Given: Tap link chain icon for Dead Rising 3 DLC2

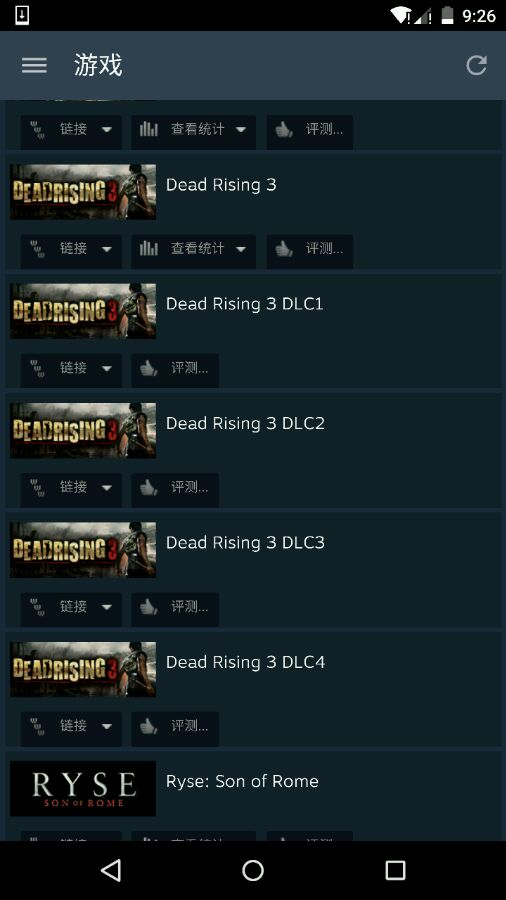Looking at the screenshot, I should pos(37,487).
